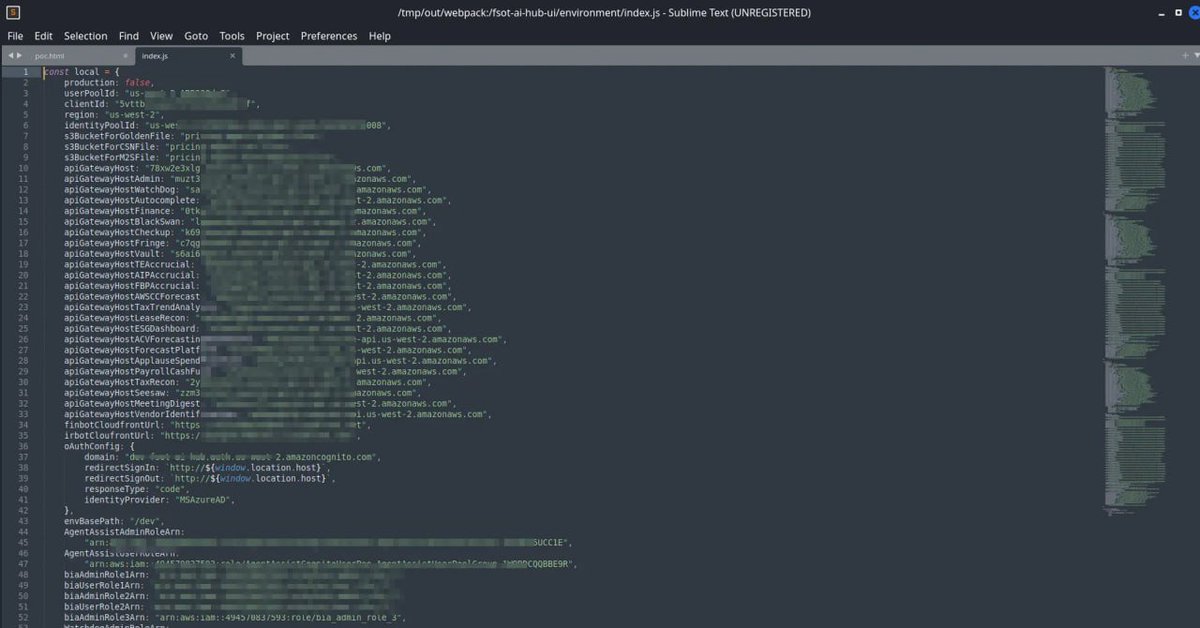Click the "biaAdminRole3Arn" key
This screenshot has width=1200, height=628.
coord(106,617)
